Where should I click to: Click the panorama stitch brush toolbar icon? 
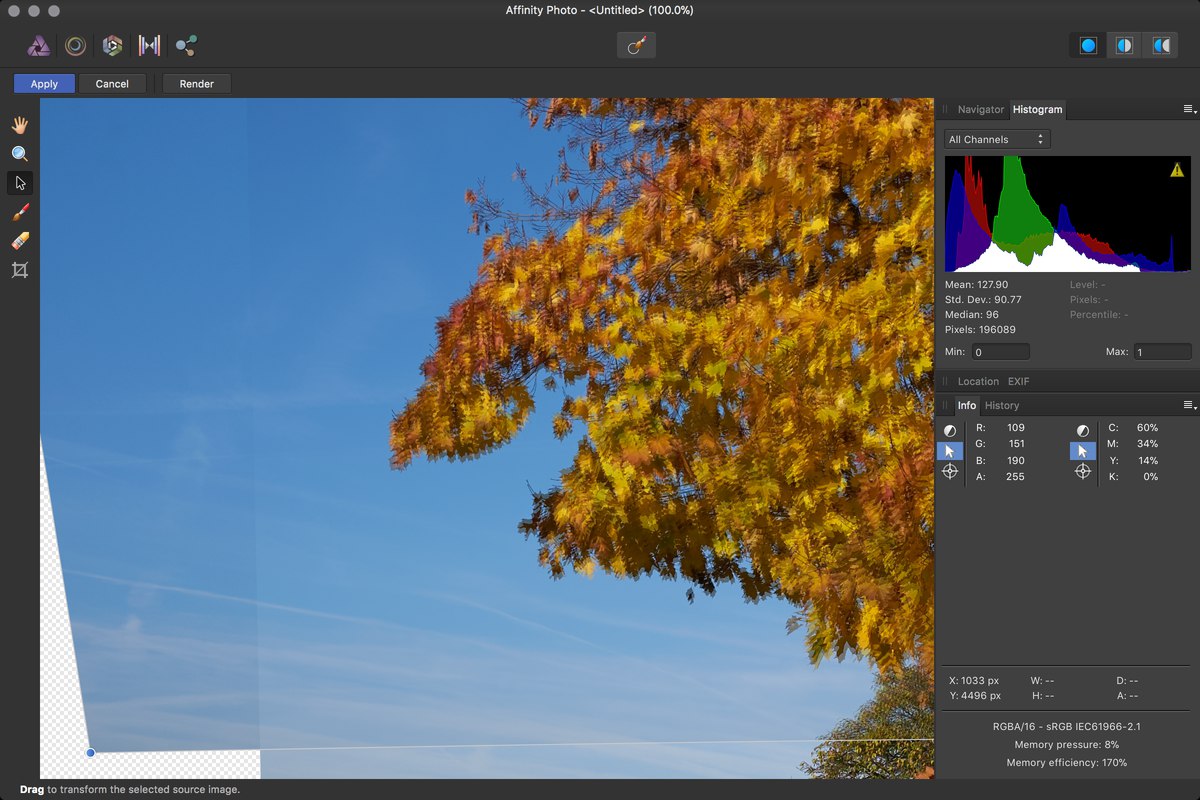pyautogui.click(x=636, y=45)
